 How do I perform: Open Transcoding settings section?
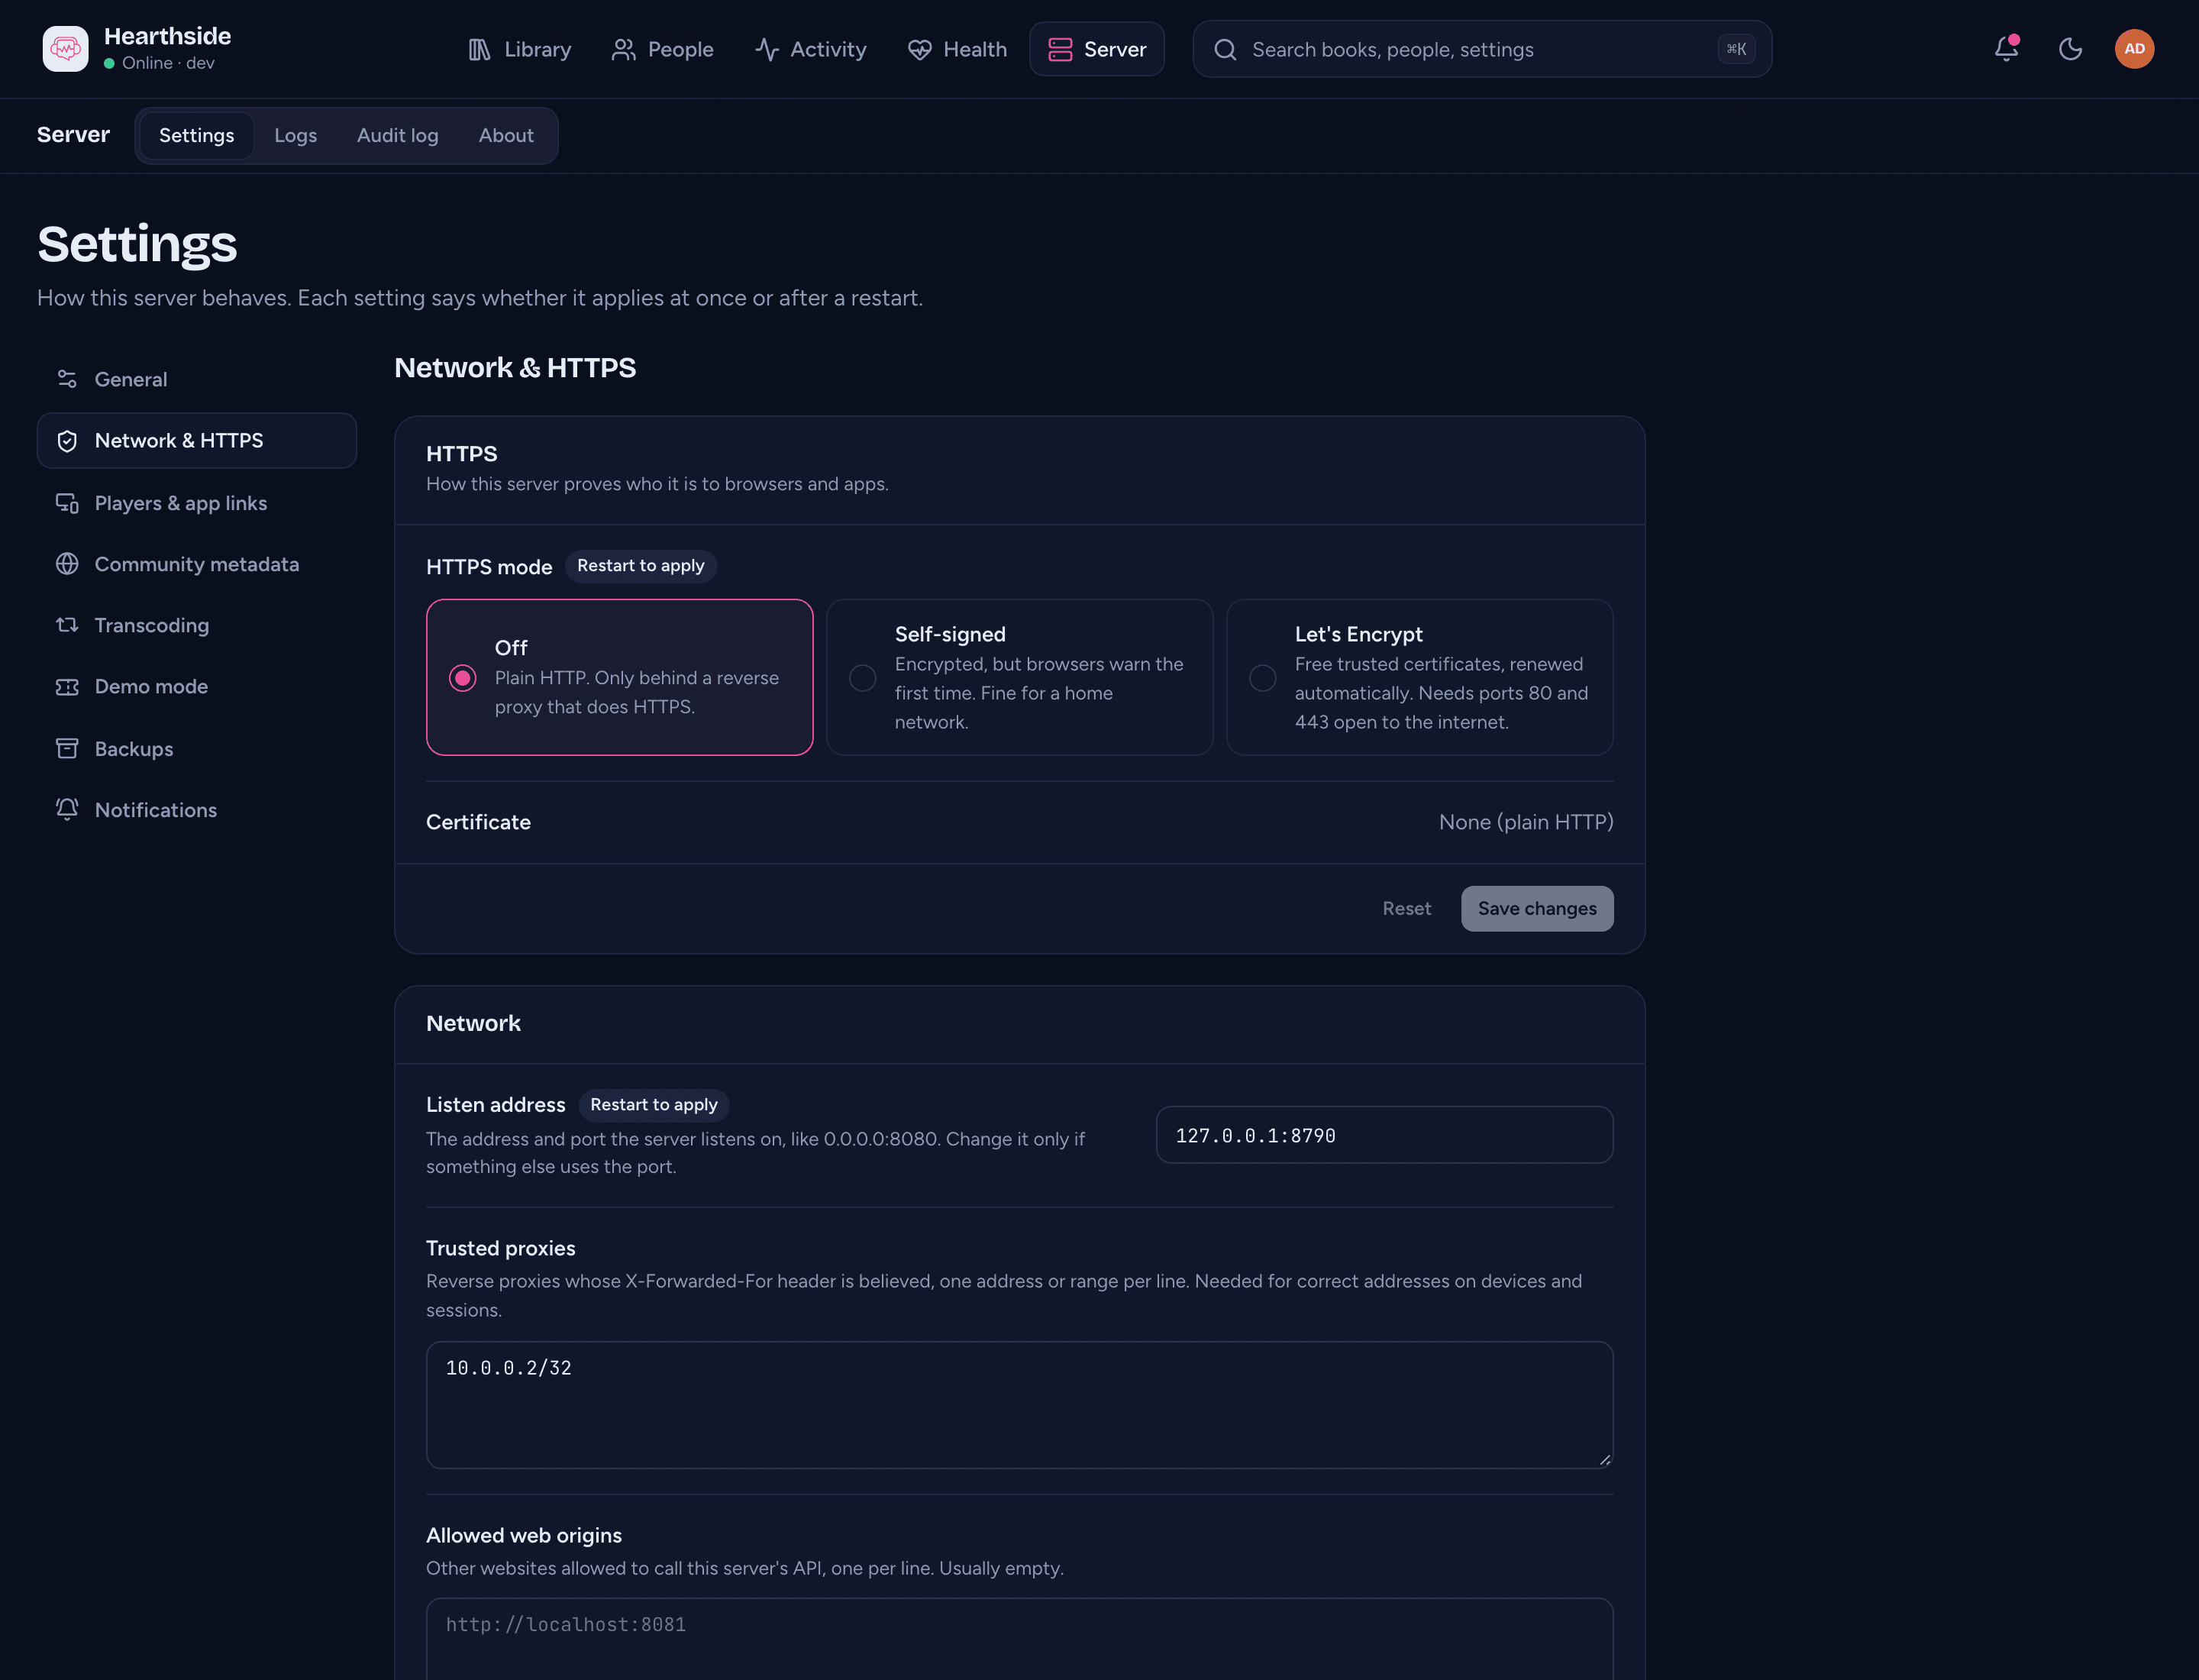(197, 625)
